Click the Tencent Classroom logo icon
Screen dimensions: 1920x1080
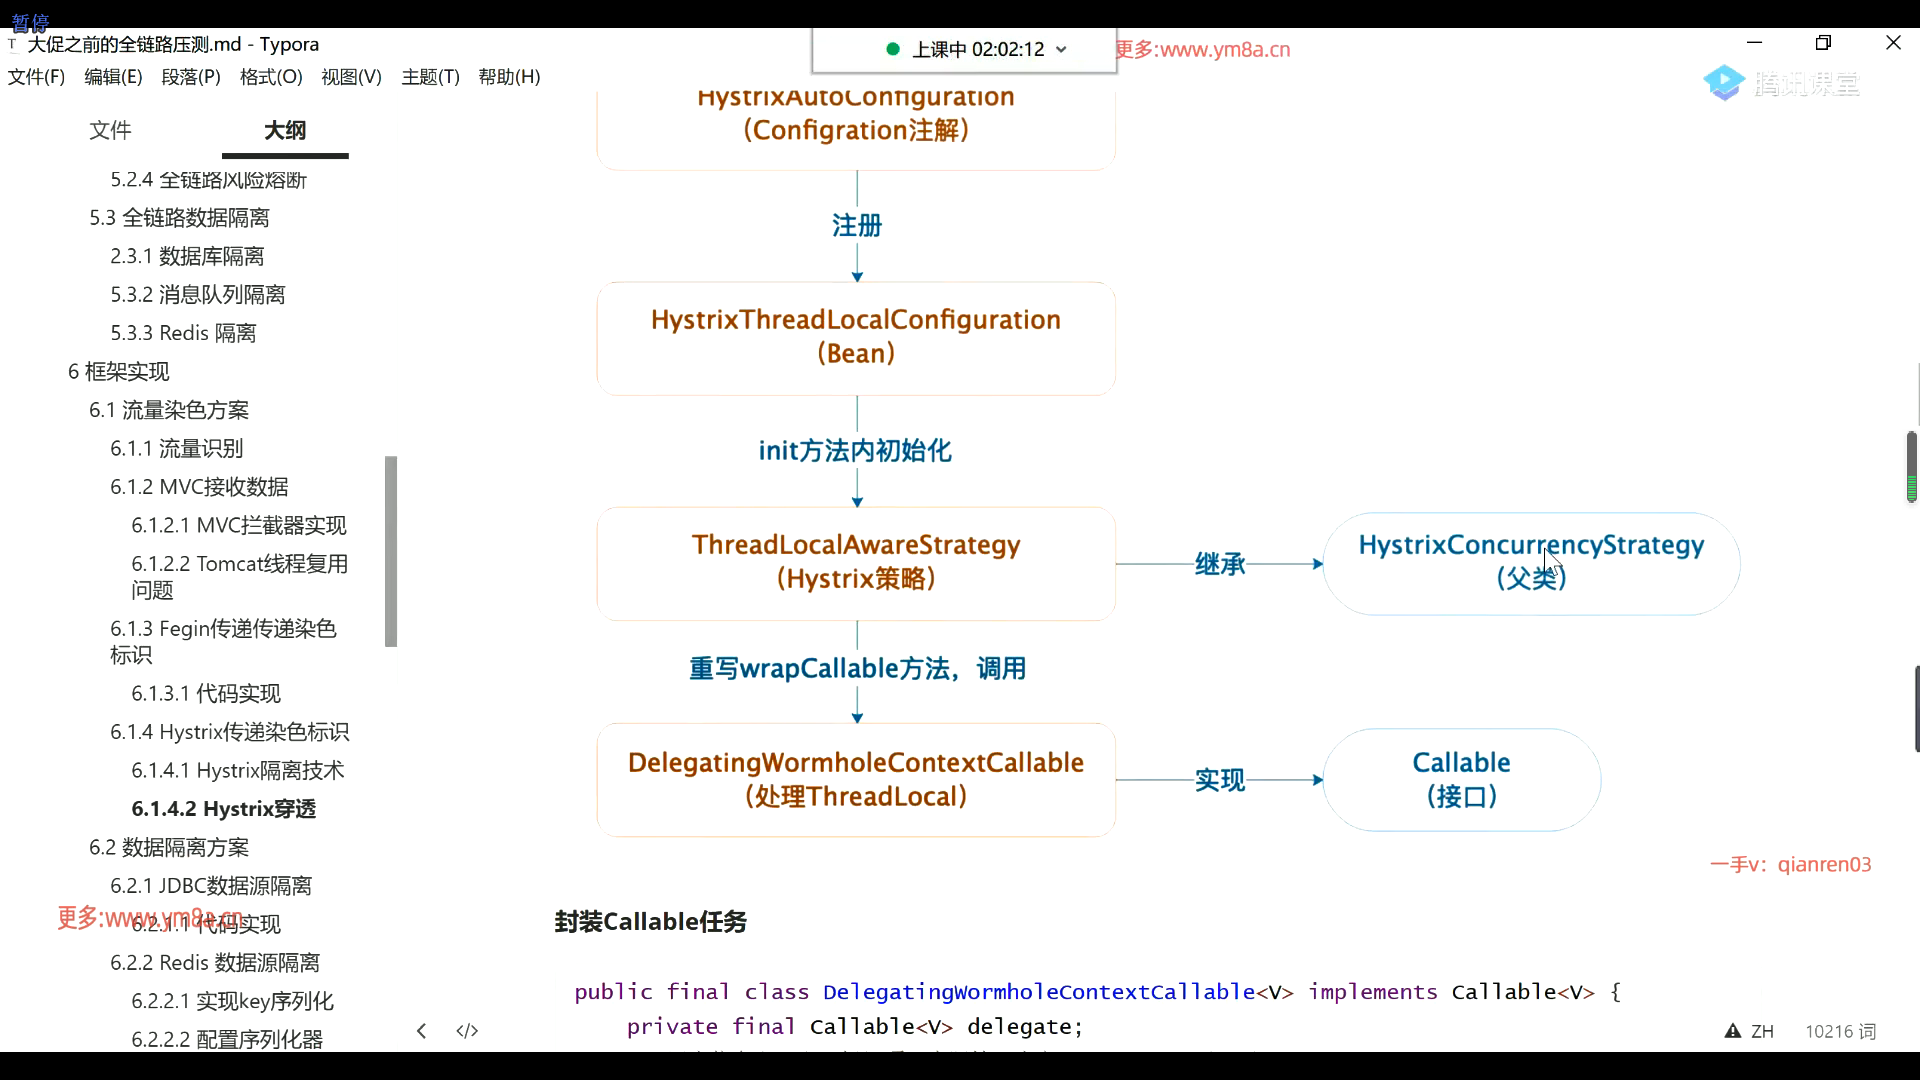coord(1724,83)
